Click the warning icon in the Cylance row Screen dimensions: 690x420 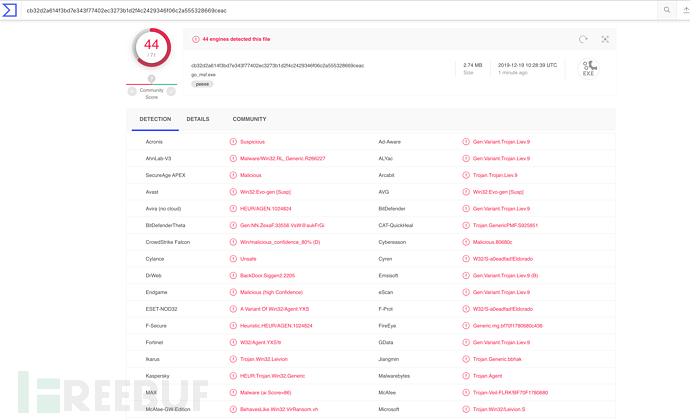coord(233,259)
